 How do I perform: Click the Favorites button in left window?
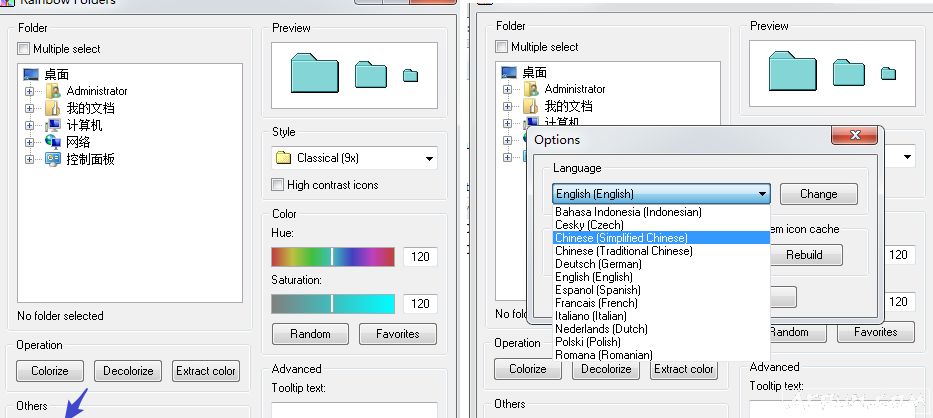point(397,334)
